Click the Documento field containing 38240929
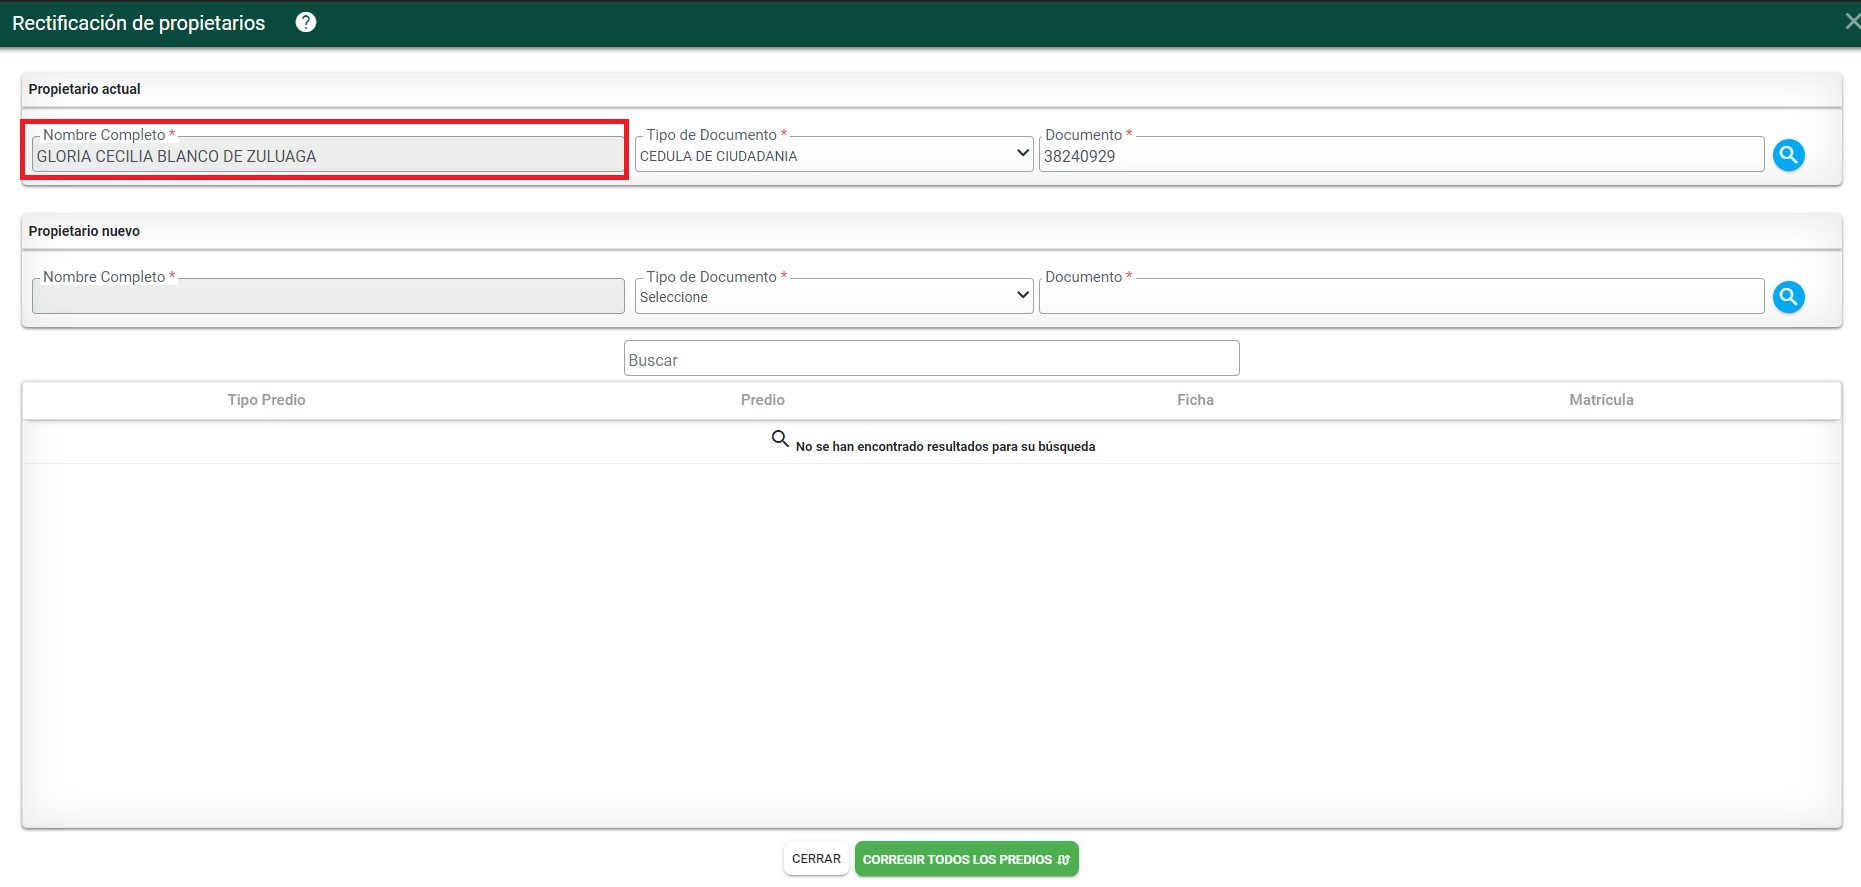The height and width of the screenshot is (887, 1861). [x=1400, y=156]
